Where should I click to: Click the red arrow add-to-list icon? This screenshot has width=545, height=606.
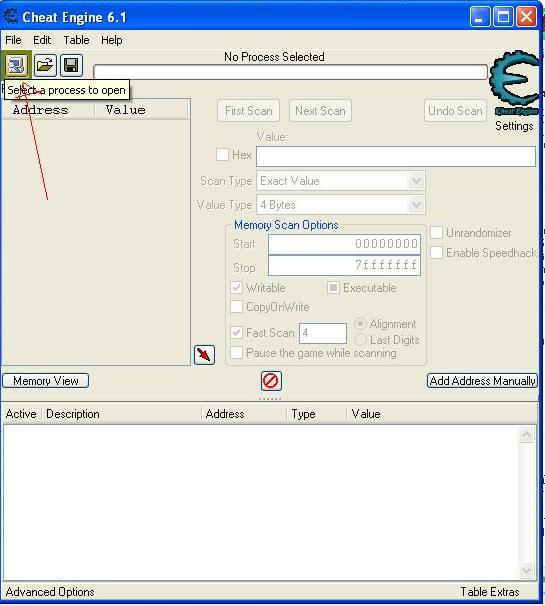point(204,354)
